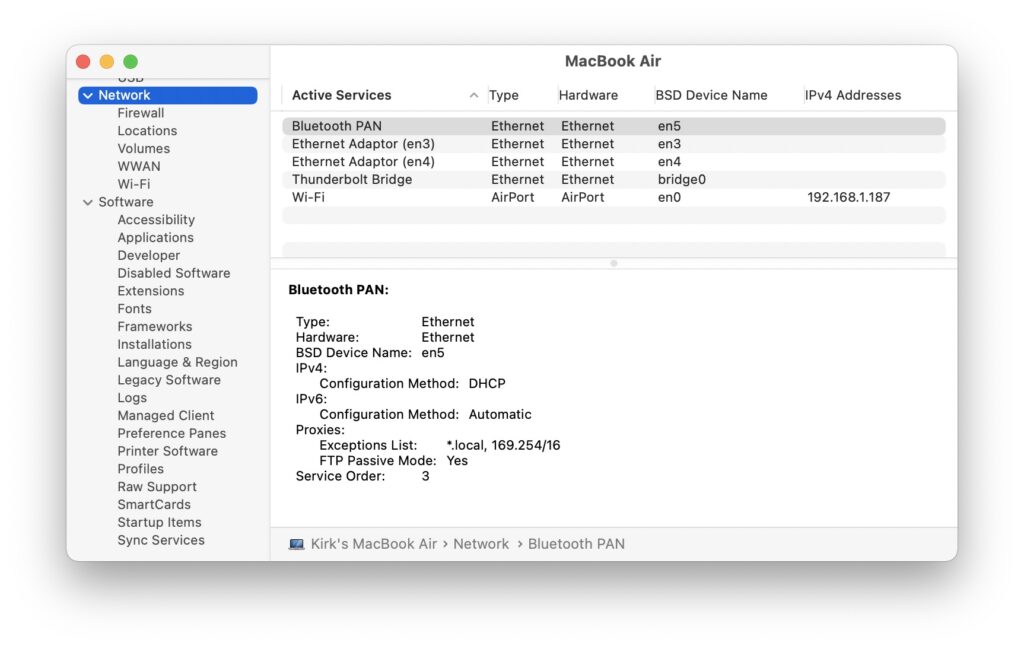Open Locations in the sidebar
This screenshot has width=1024, height=649.
(147, 130)
